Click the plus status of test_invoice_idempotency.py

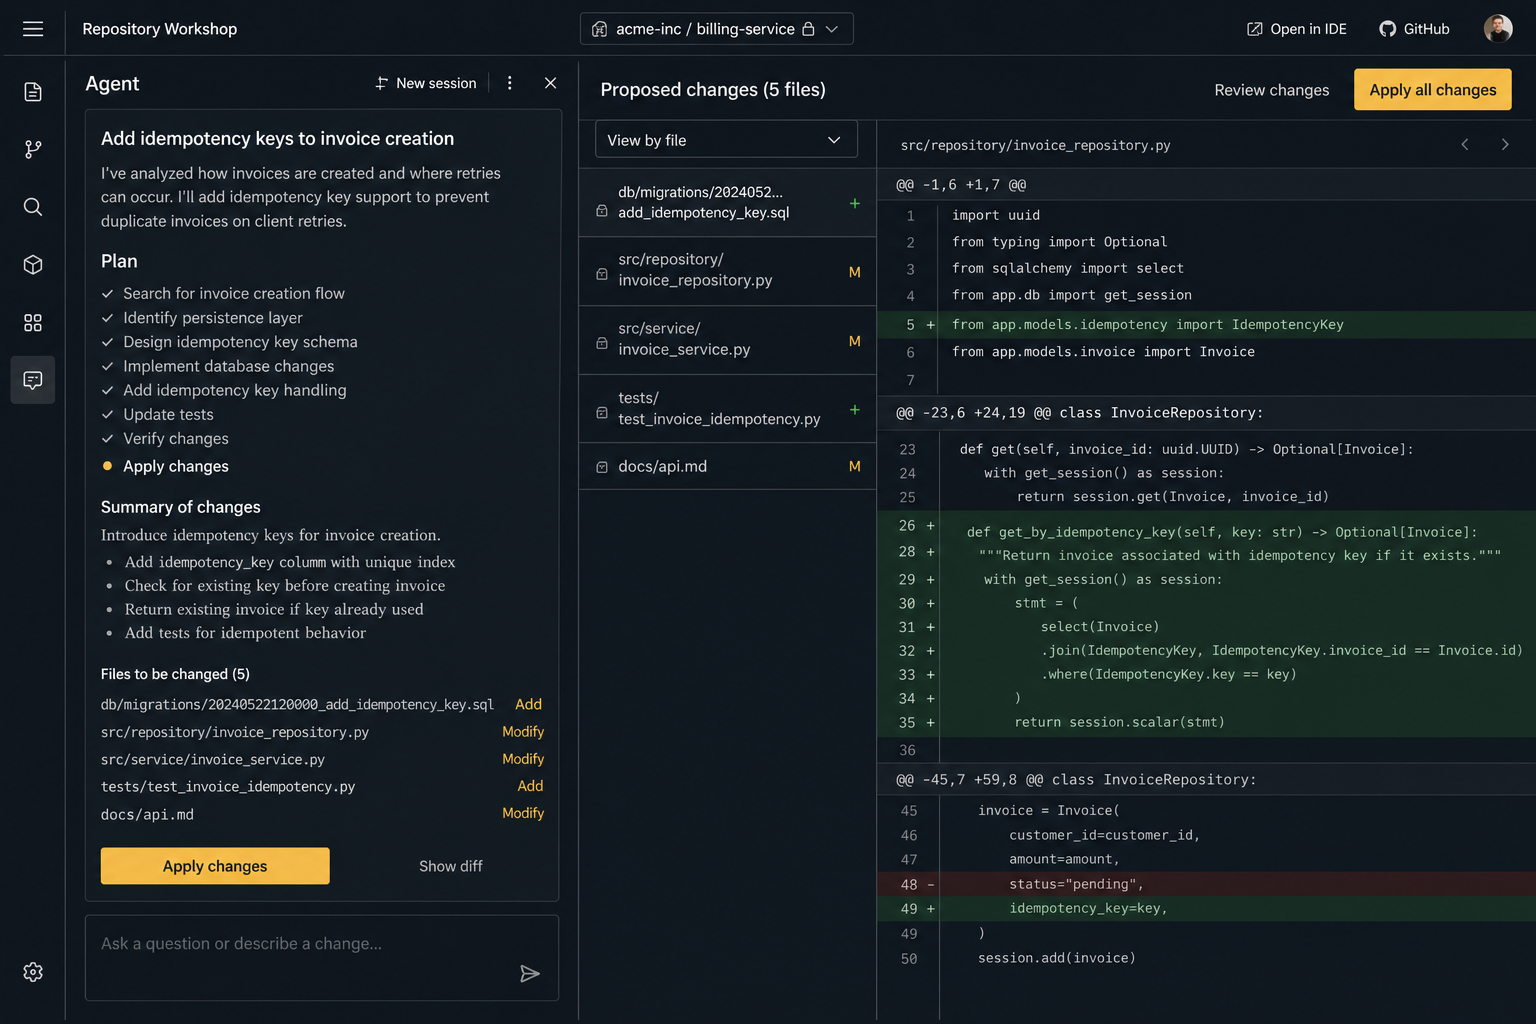[x=855, y=409]
